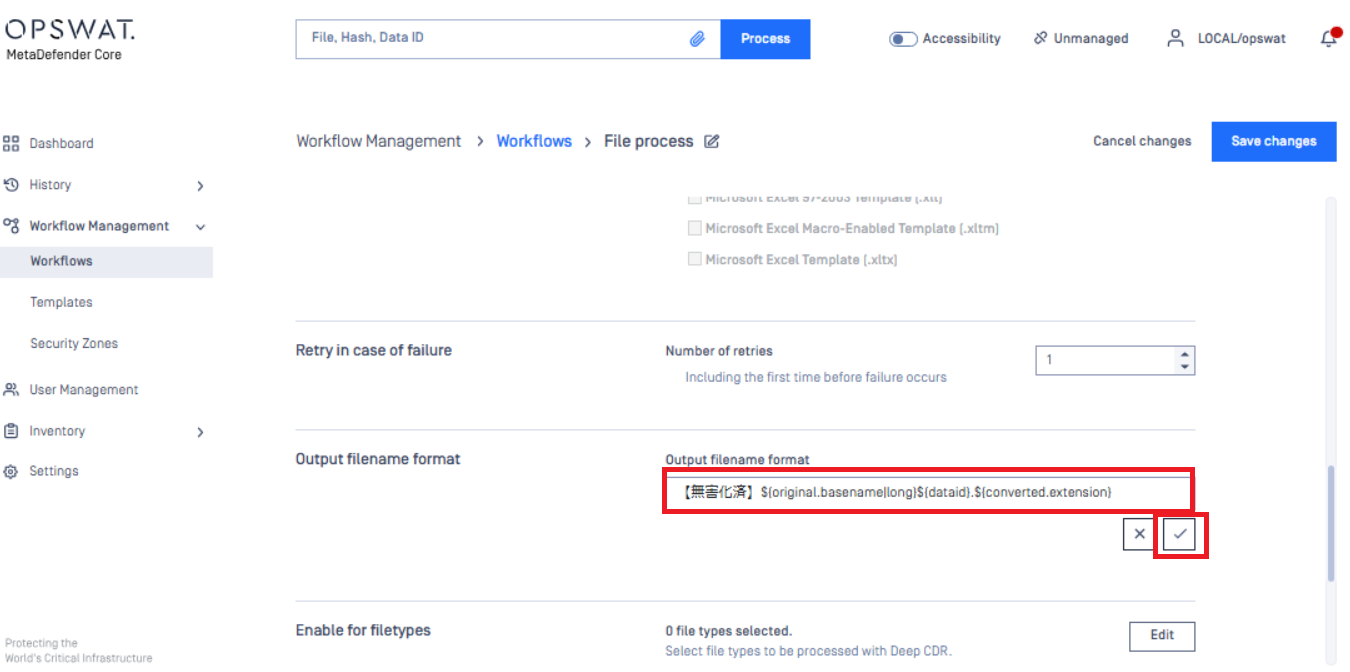Open the LOCAL/opswat user profile icon

(1176, 39)
